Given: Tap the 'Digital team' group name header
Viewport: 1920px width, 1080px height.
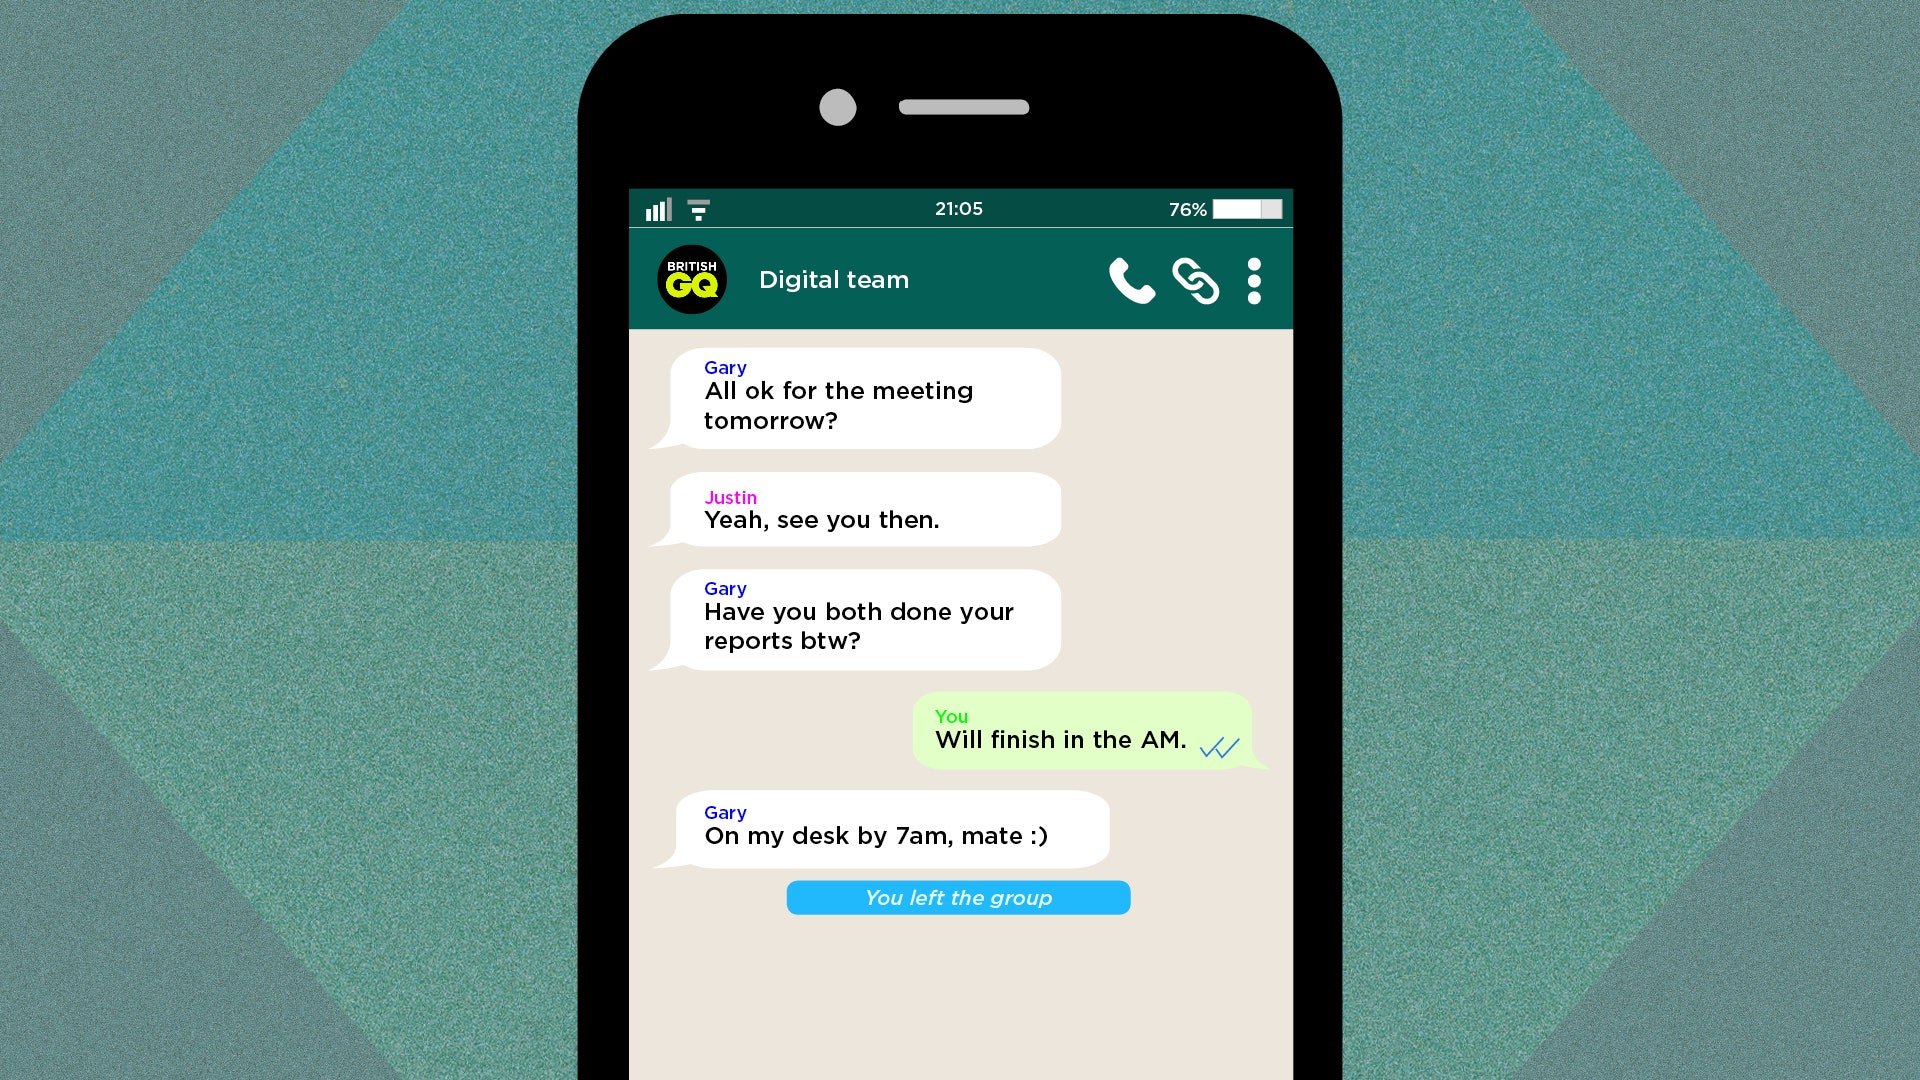Looking at the screenshot, I should [832, 278].
